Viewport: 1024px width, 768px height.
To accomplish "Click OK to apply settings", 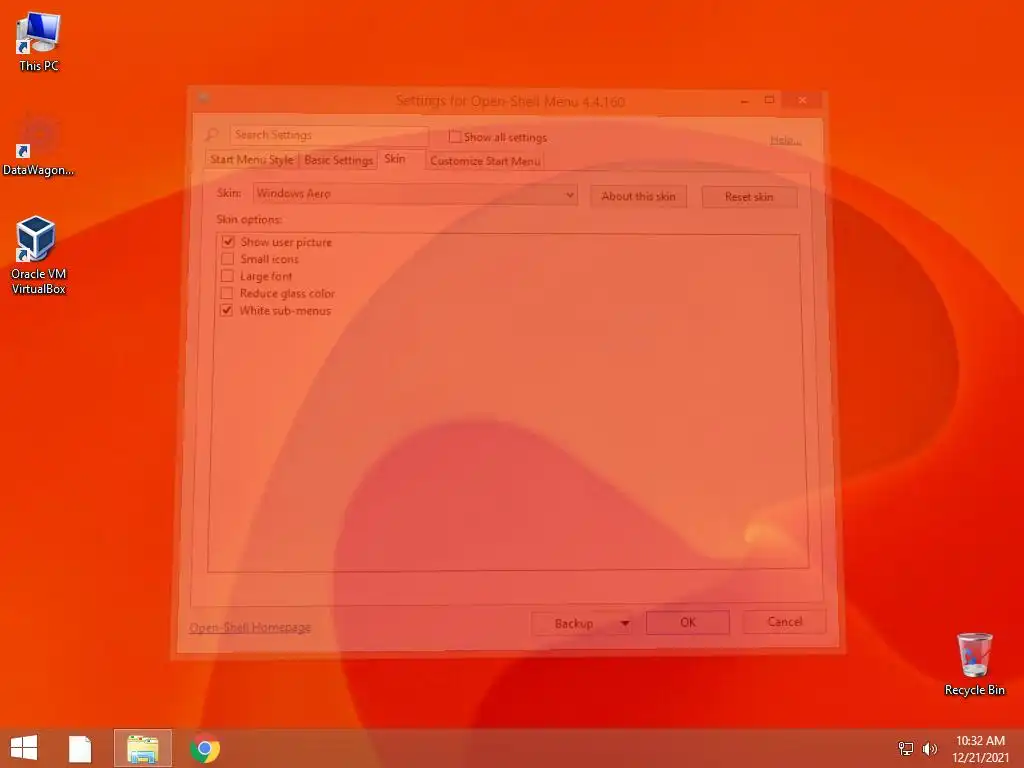I will coord(688,622).
